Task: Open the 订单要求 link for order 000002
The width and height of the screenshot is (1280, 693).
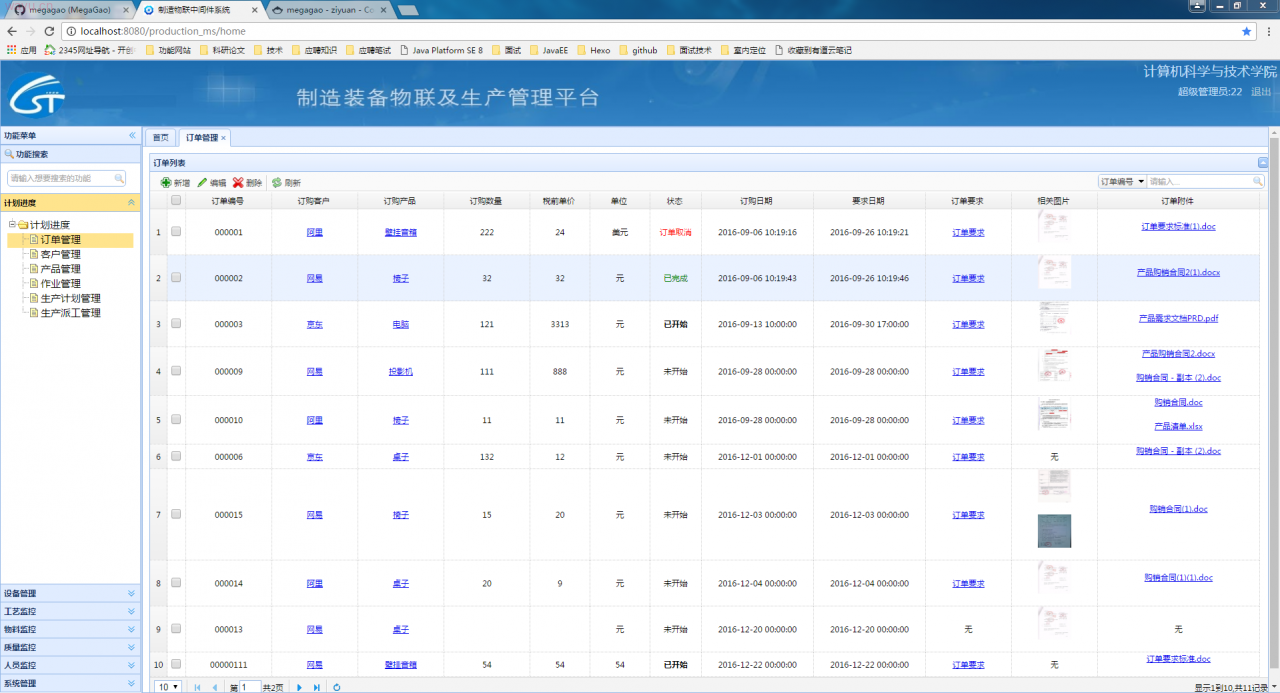Action: (968, 279)
